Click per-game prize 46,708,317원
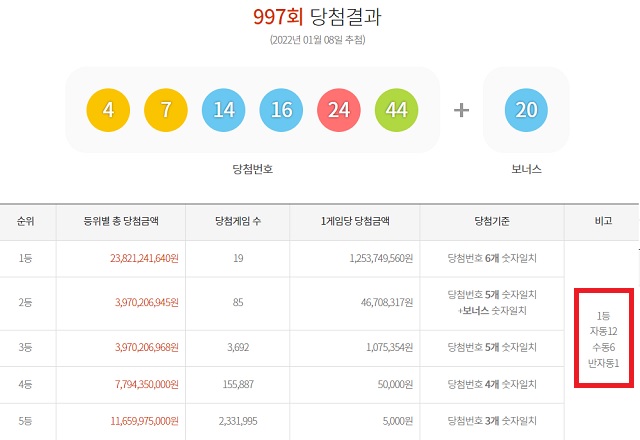The width and height of the screenshot is (640, 440). coord(387,302)
